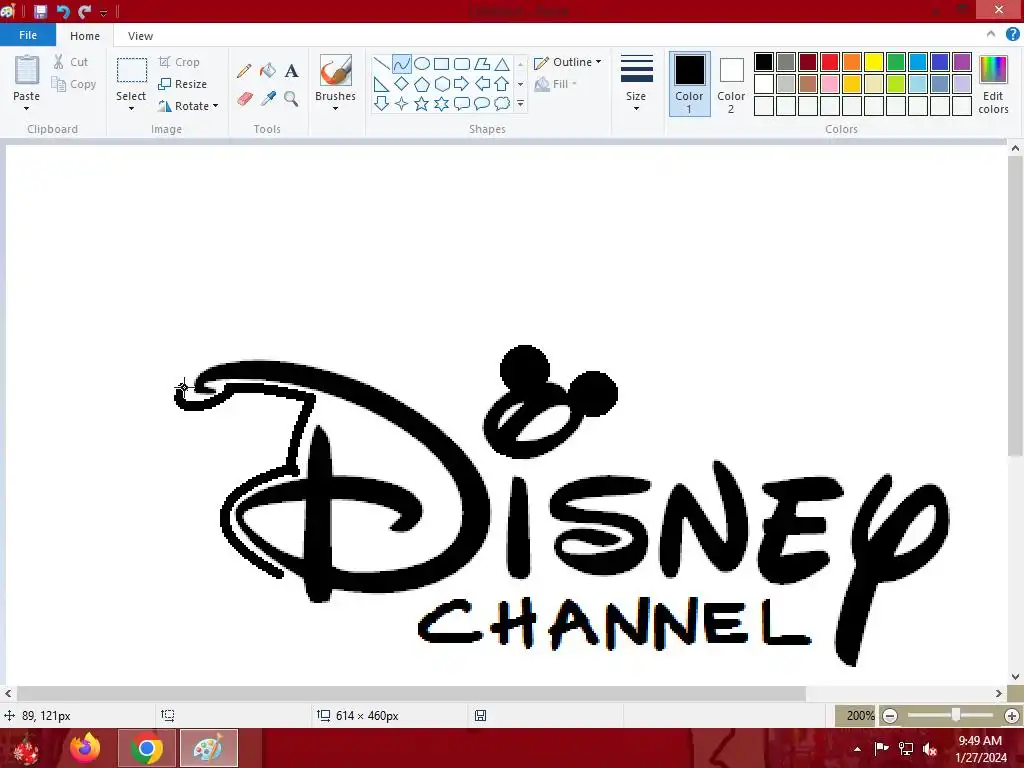Expand the Brushes dropdown arrow
The width and height of the screenshot is (1024, 768).
335,108
